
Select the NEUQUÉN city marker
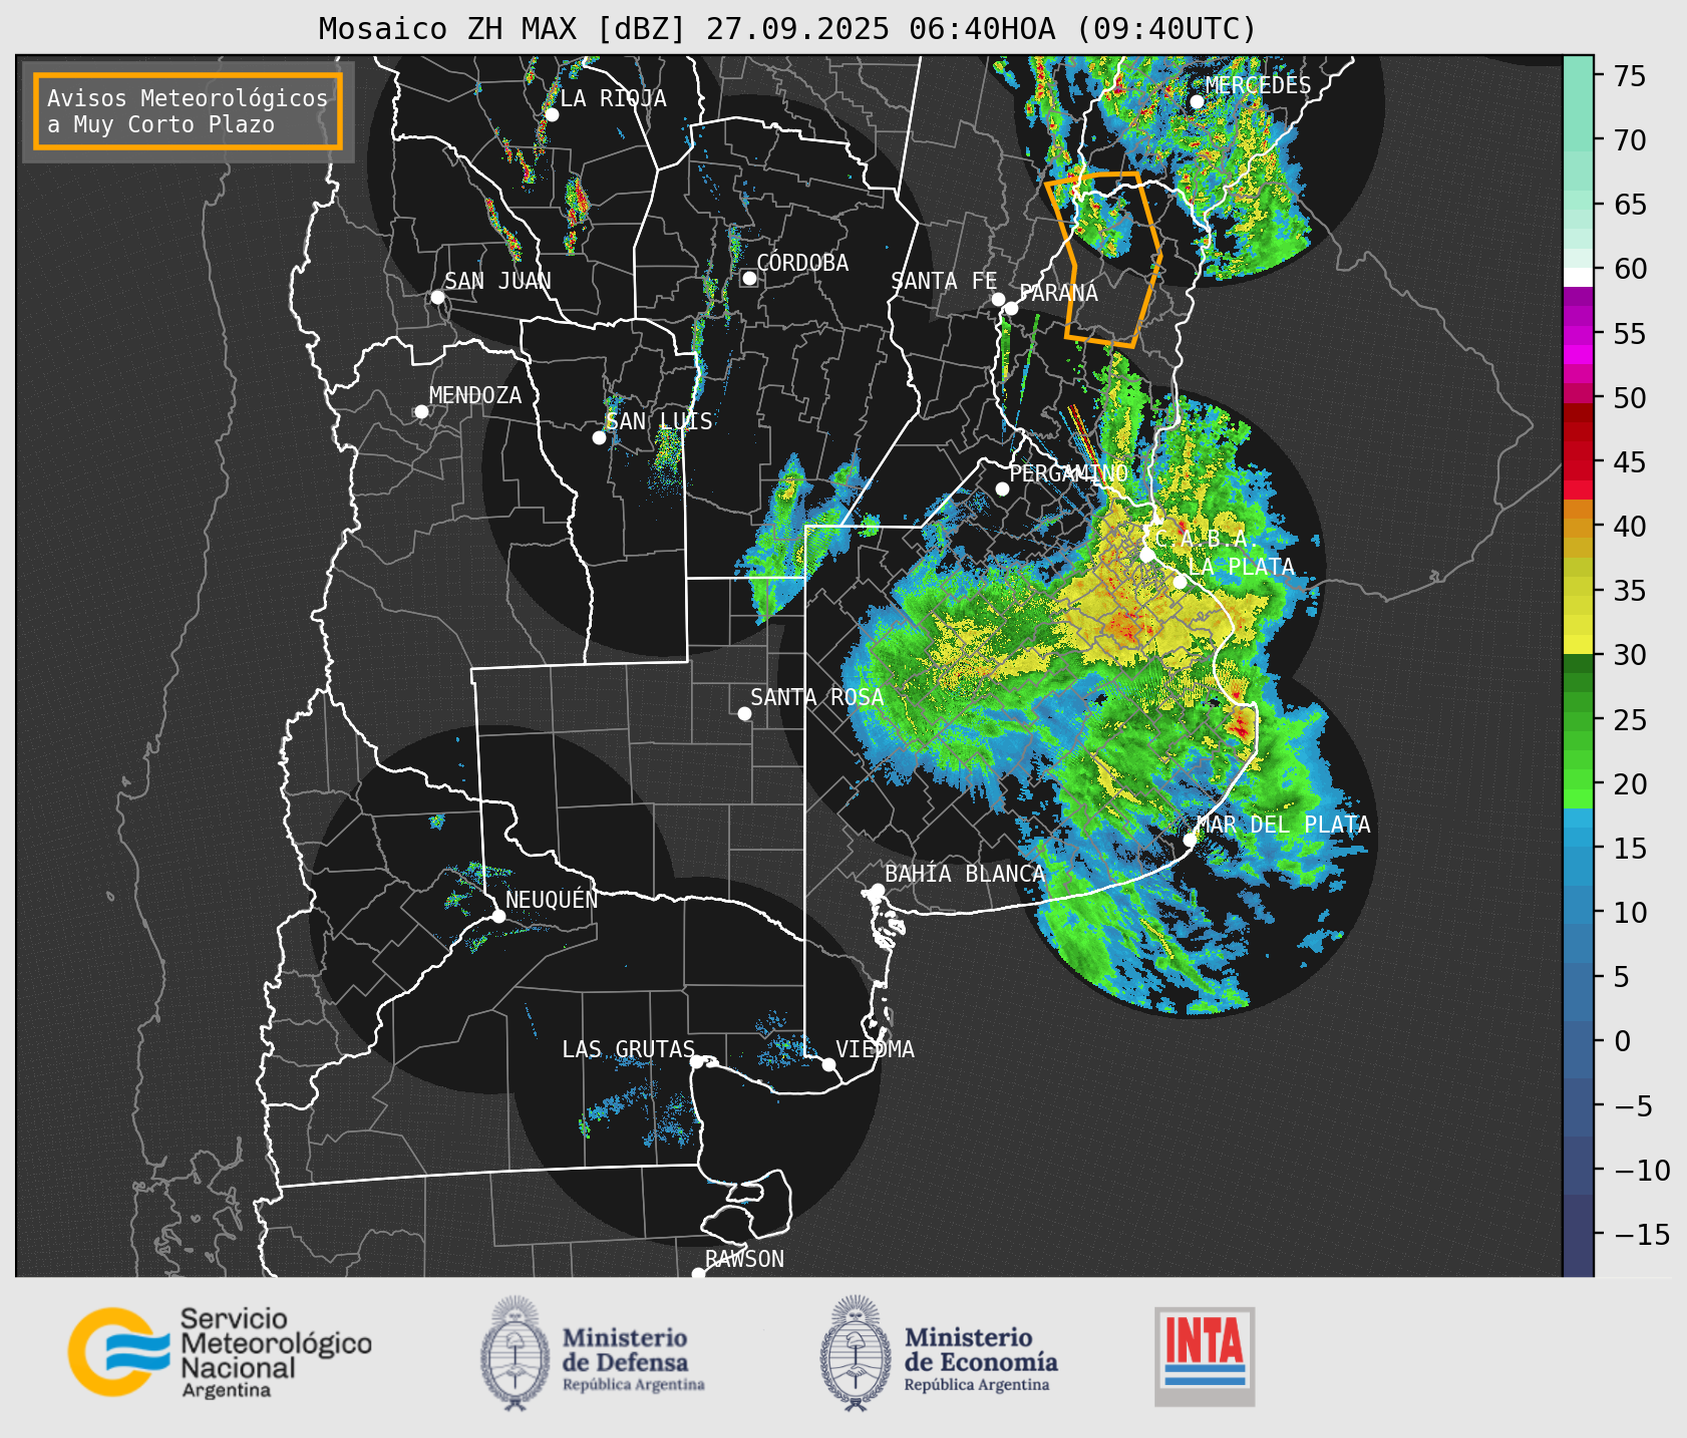coord(498,916)
